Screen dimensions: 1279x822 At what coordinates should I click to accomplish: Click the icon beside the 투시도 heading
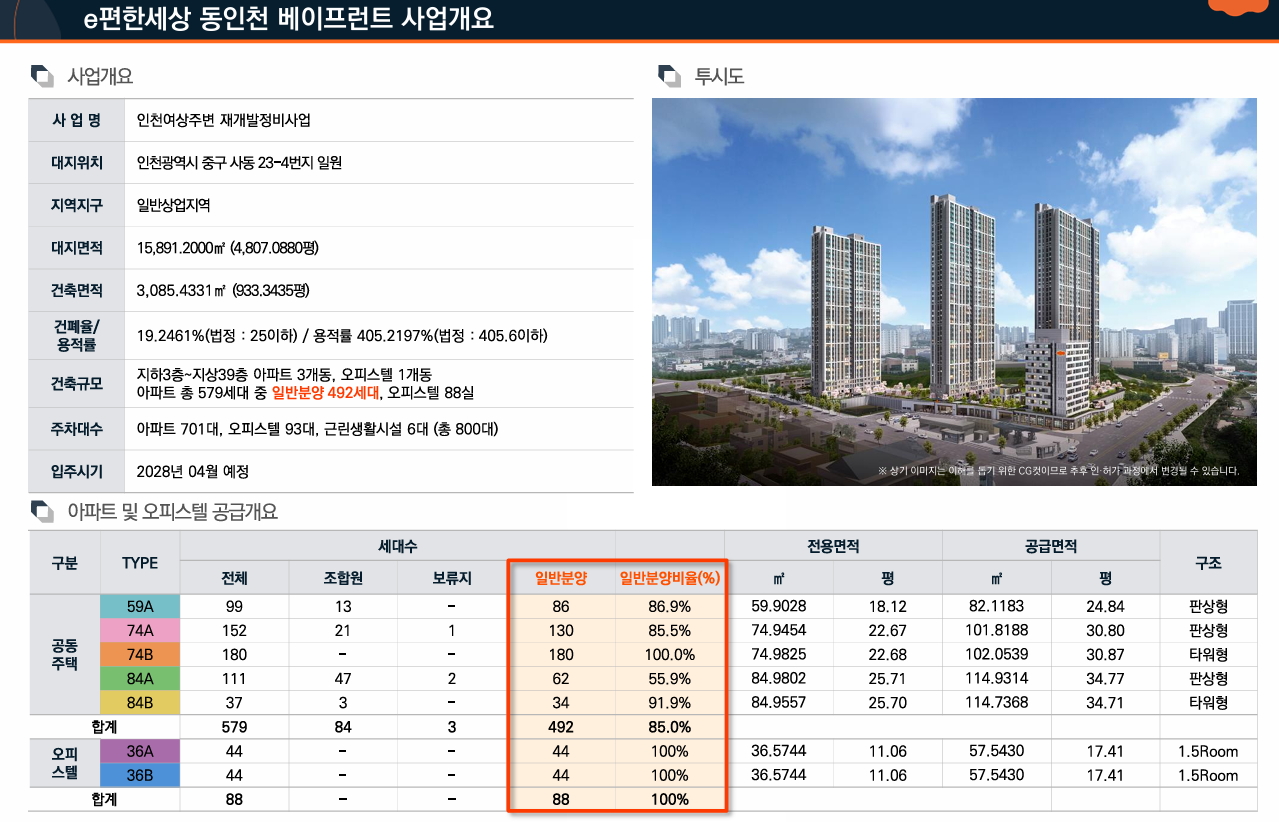[669, 76]
